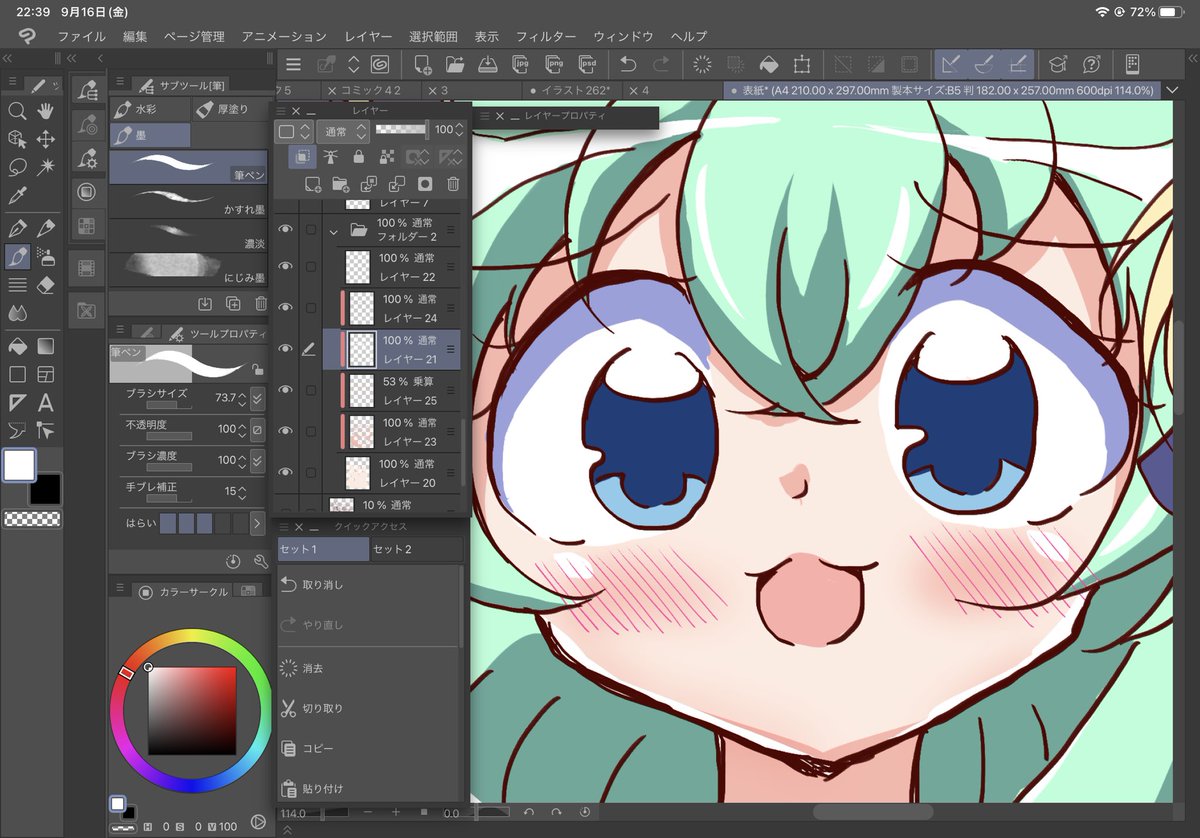
Task: Delete layer using trash icon in layer panel
Action: pyautogui.click(x=453, y=184)
